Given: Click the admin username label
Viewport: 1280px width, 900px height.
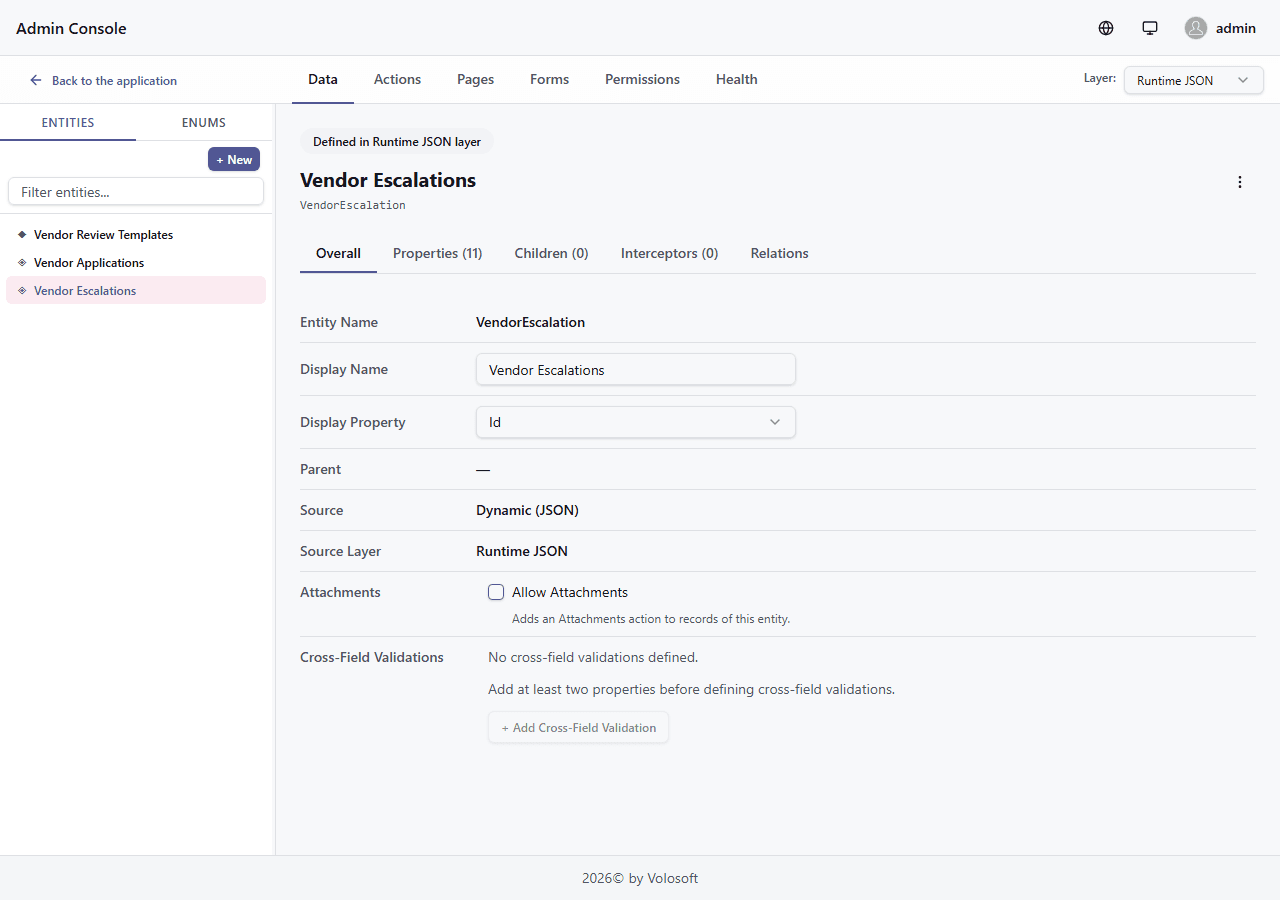Looking at the screenshot, I should pos(1236,28).
